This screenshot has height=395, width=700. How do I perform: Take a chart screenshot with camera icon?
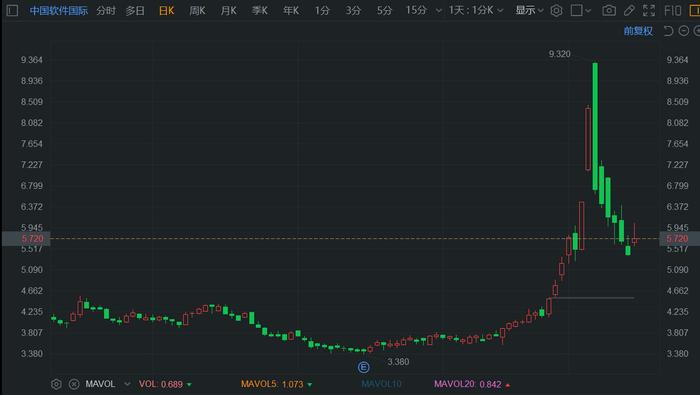pos(609,10)
